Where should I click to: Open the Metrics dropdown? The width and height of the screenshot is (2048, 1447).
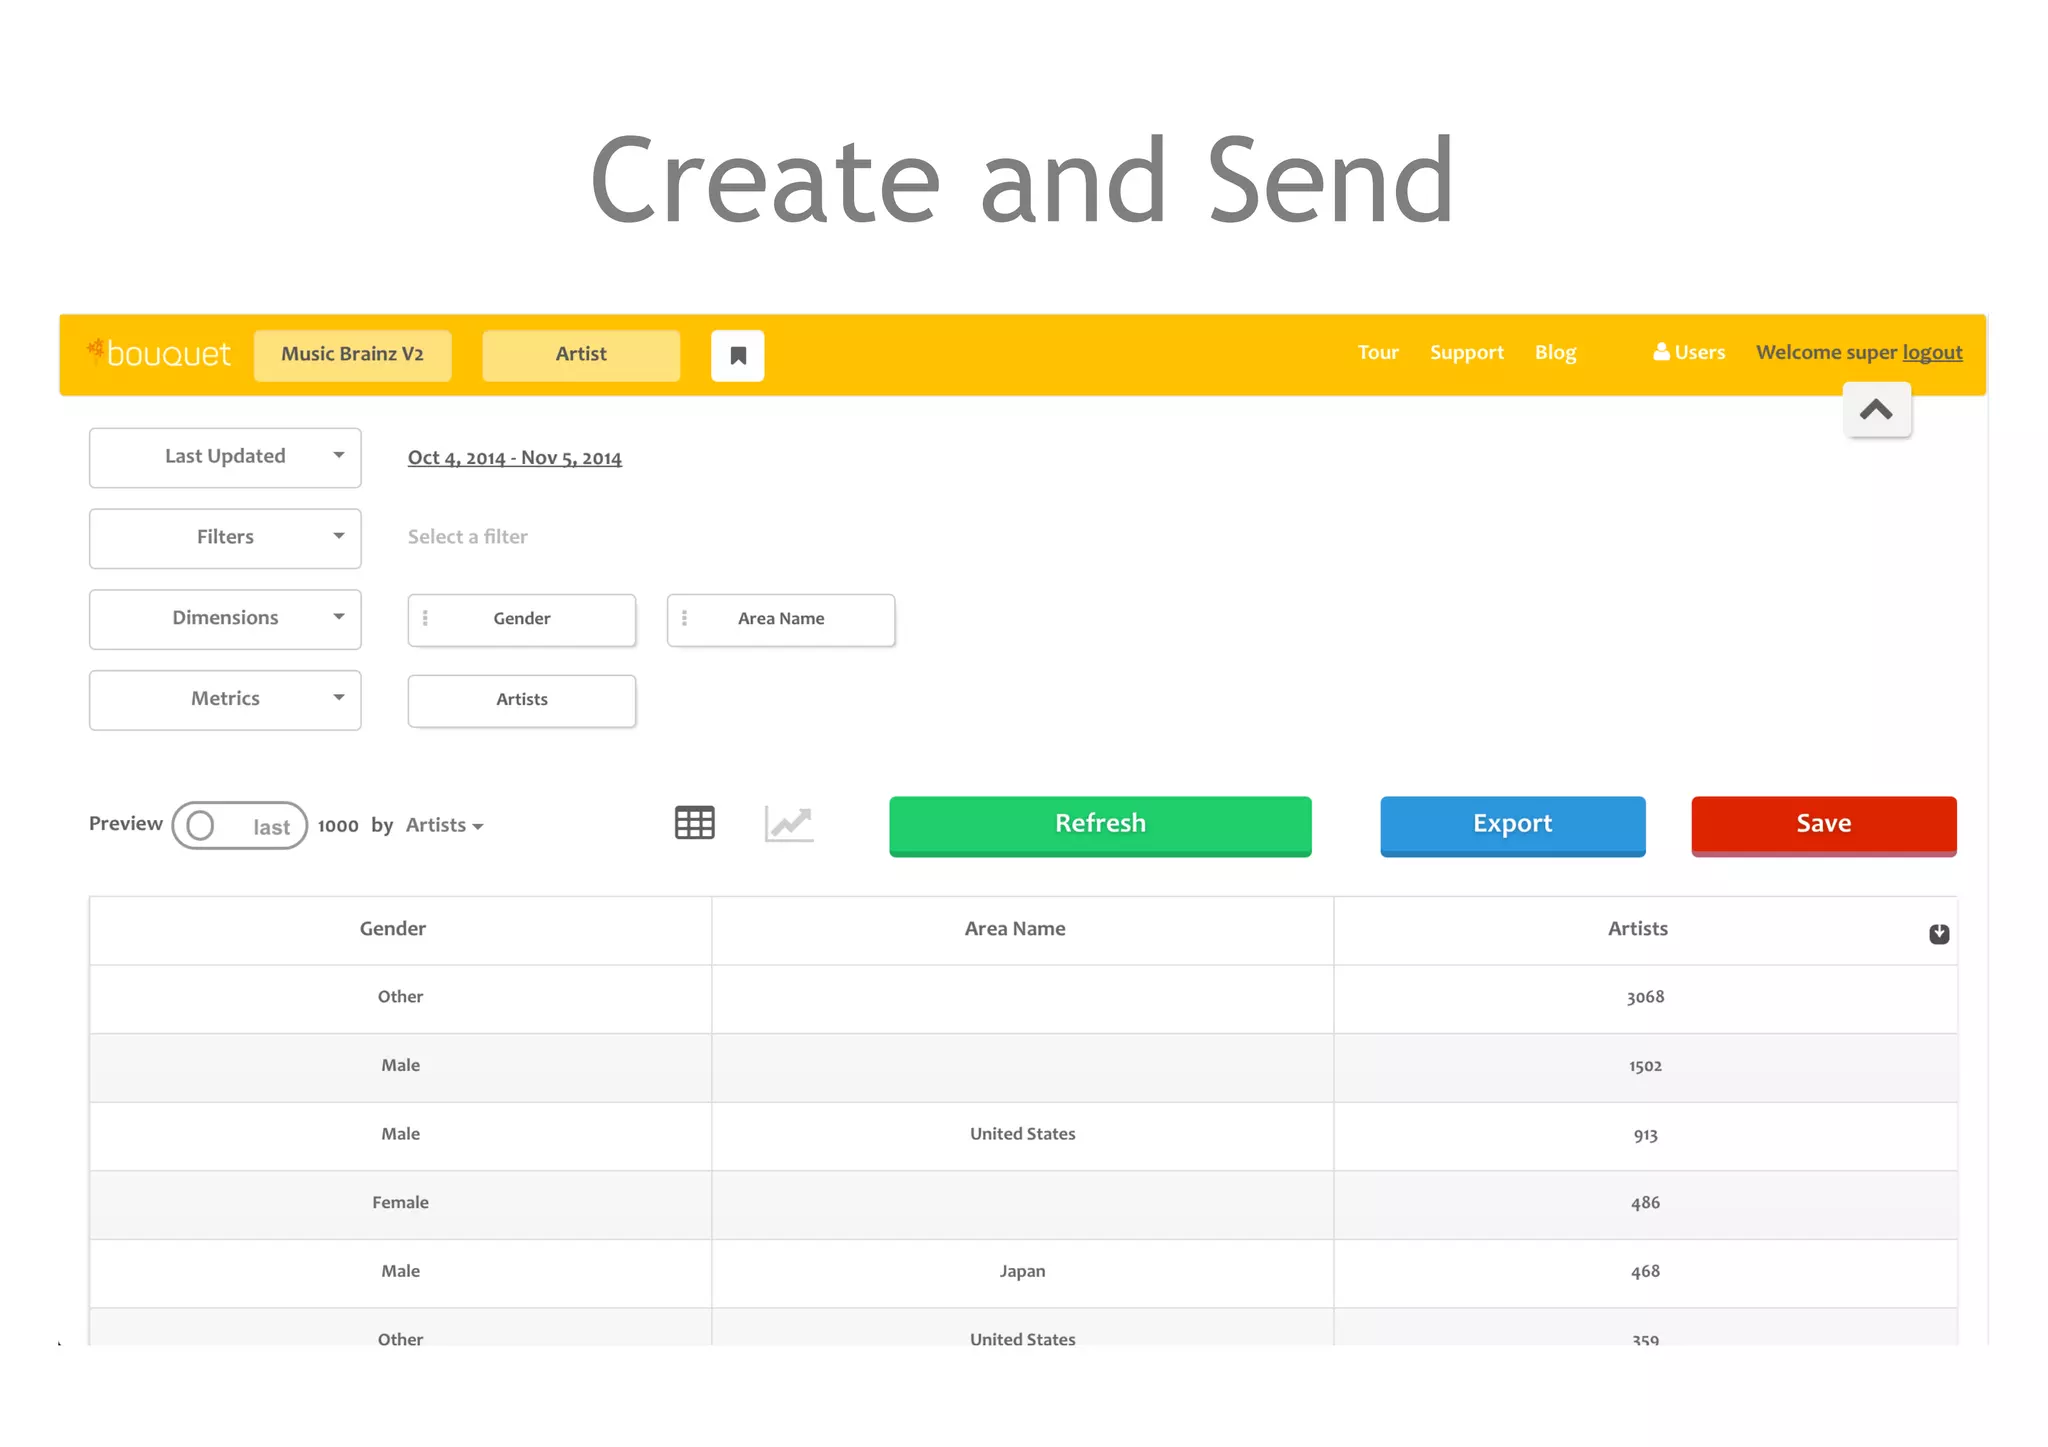tap(225, 700)
